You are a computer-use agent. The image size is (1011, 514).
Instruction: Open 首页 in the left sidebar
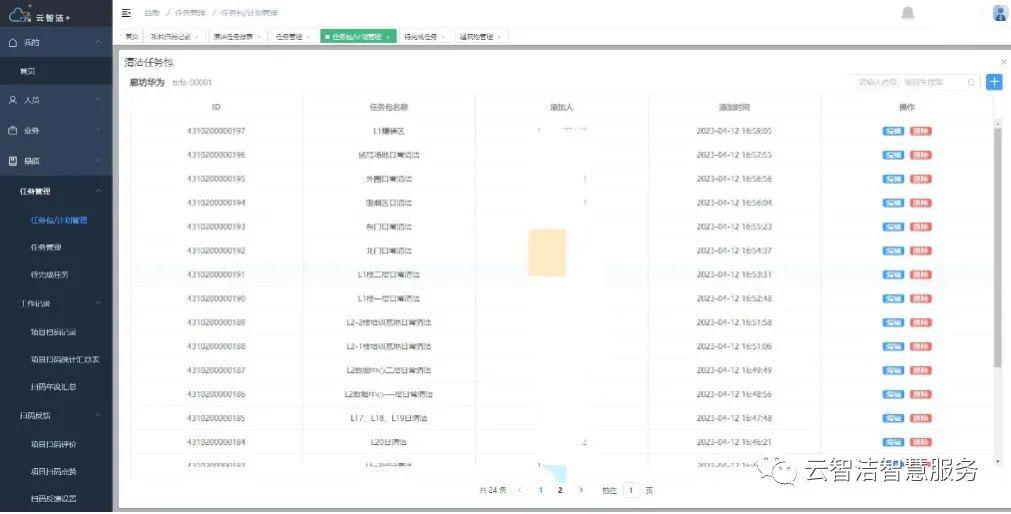(28, 72)
